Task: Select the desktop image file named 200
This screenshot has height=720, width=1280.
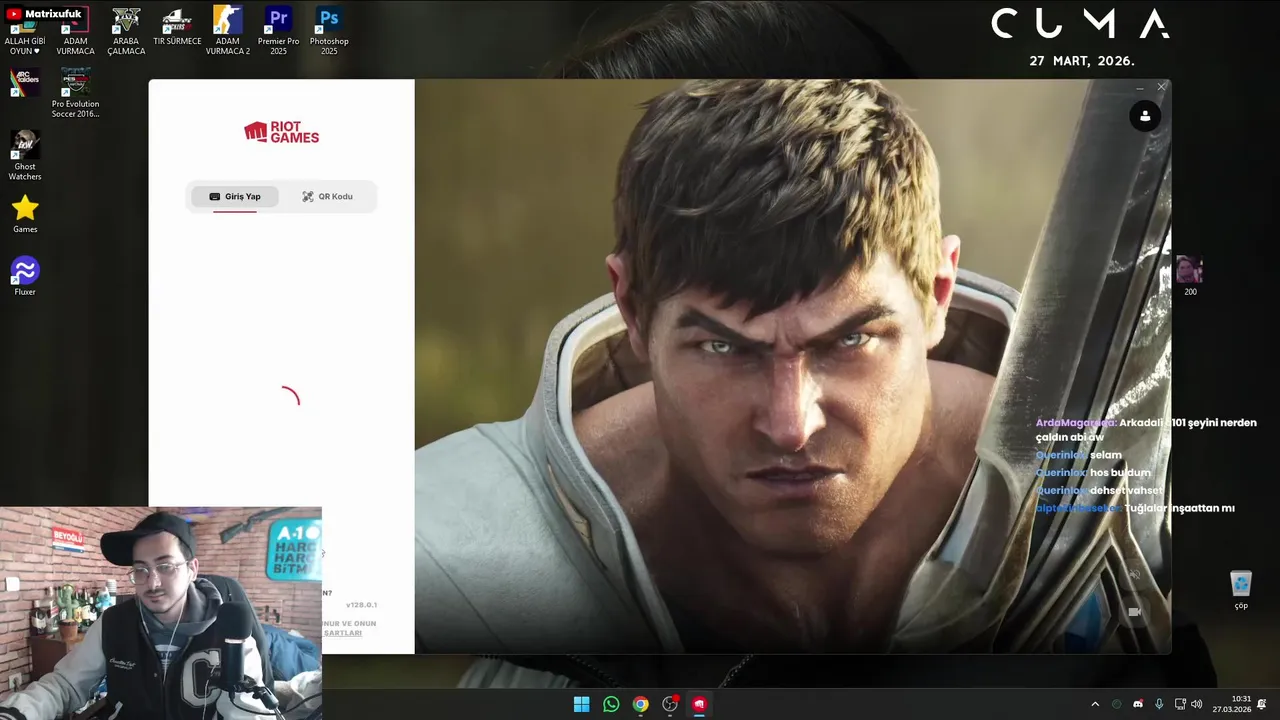Action: pyautogui.click(x=1189, y=276)
